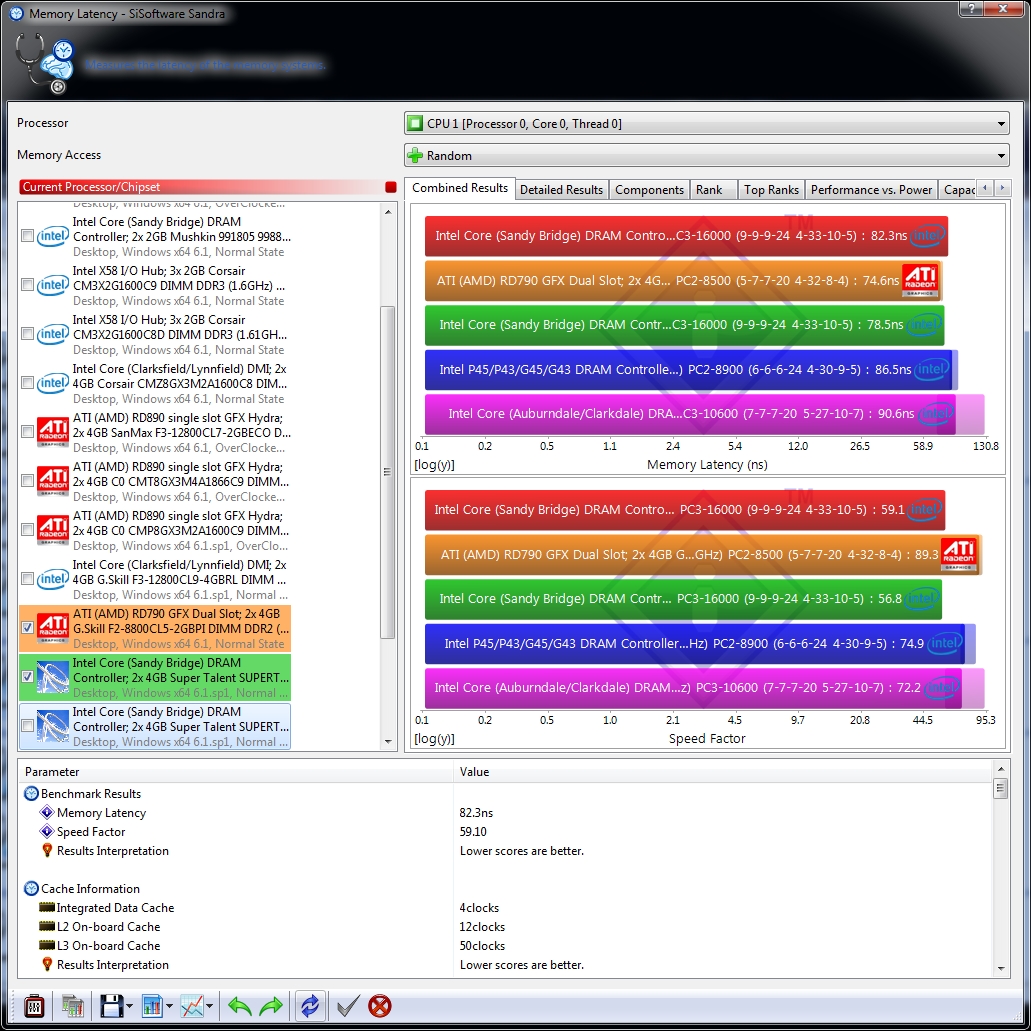
Task: Click the red cancel X icon
Action: coord(379,1006)
